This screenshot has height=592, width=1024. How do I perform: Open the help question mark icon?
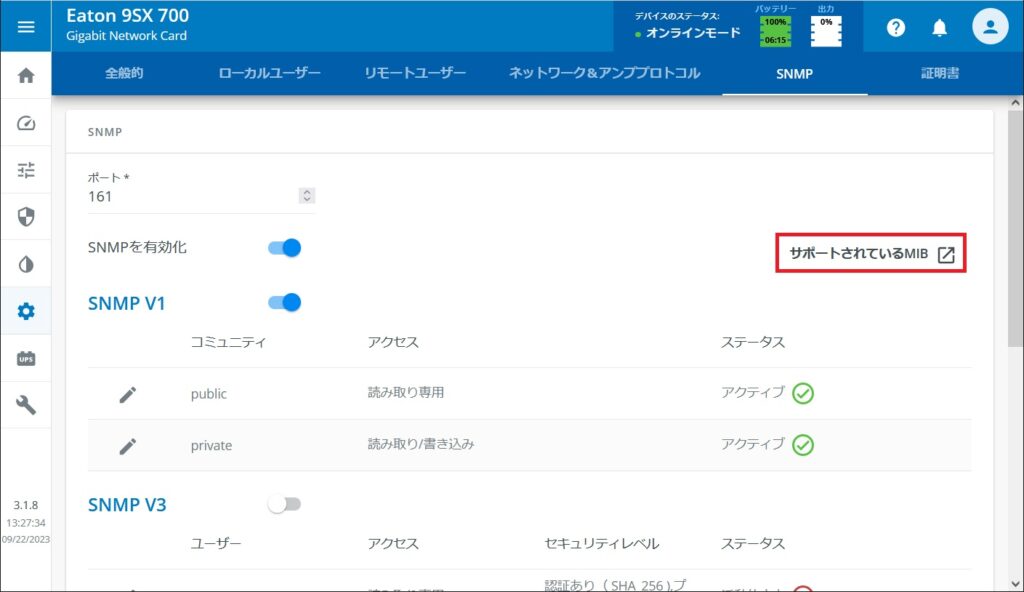[x=896, y=27]
